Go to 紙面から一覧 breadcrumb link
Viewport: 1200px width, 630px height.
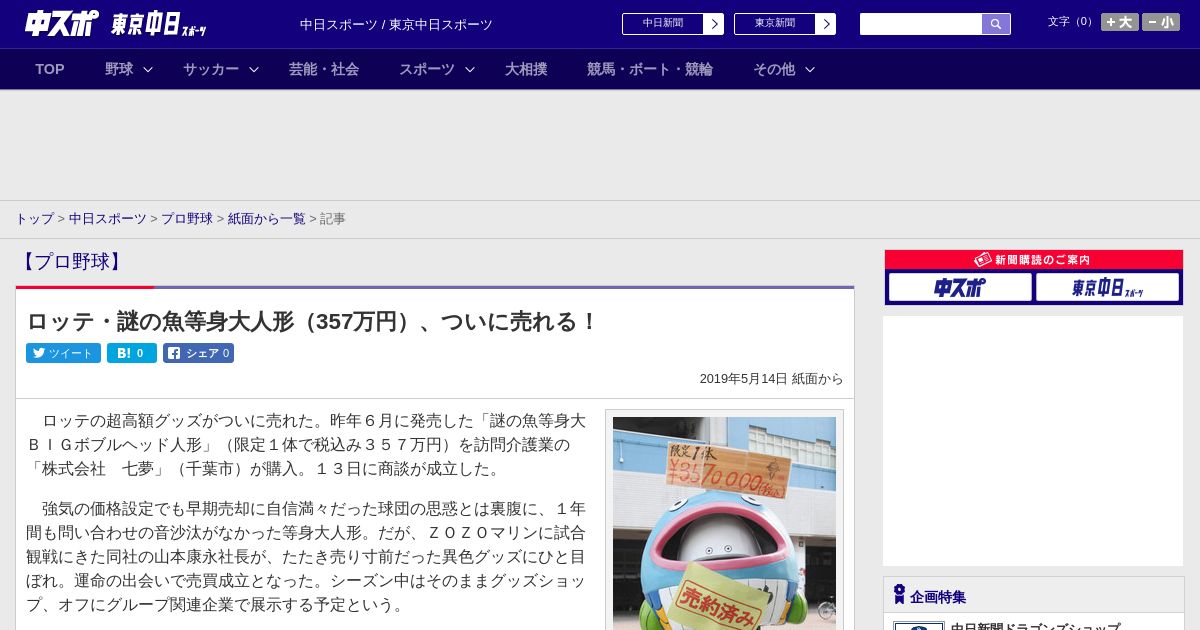point(267,218)
